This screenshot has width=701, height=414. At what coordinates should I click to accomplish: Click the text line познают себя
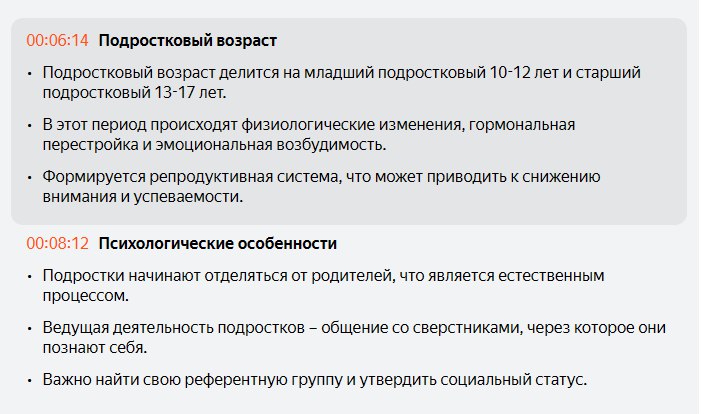95,347
